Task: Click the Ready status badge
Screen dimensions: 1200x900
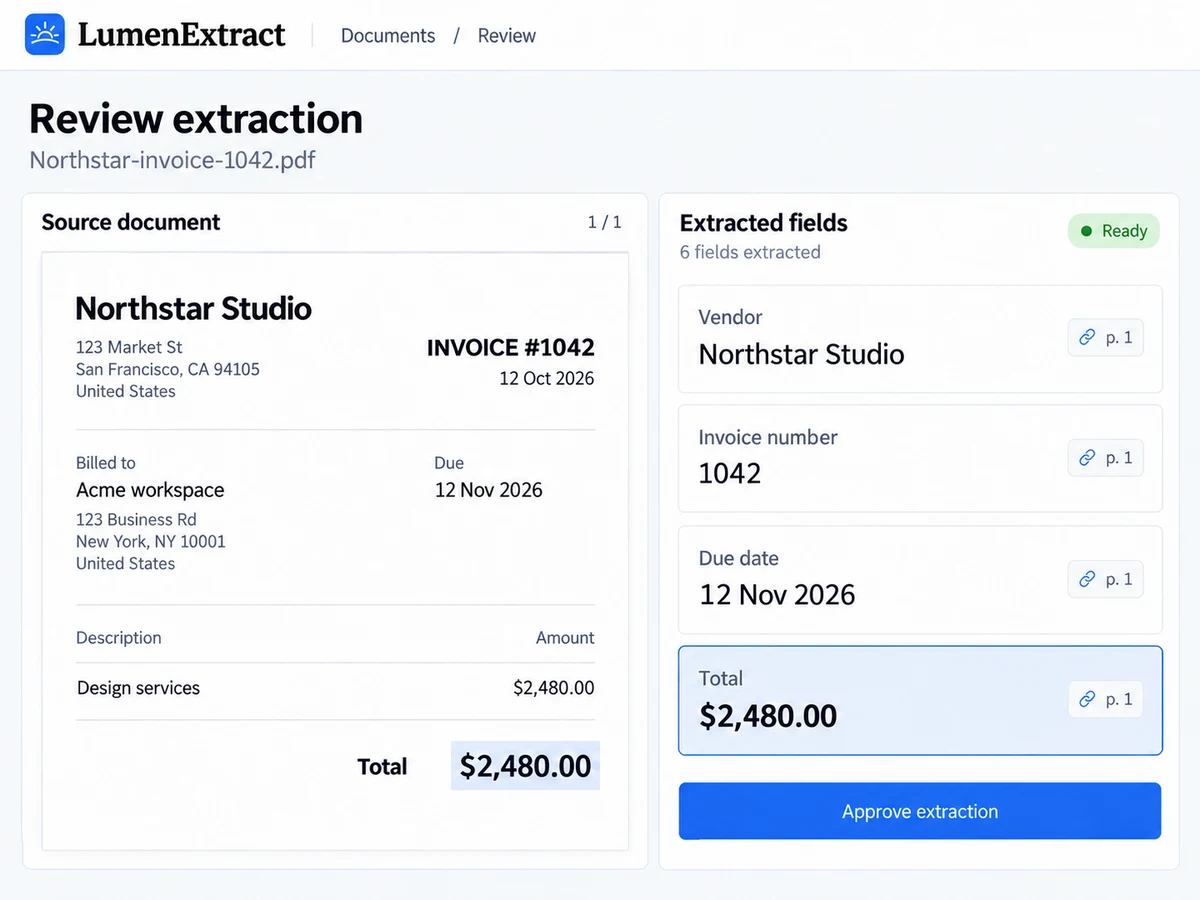Action: (x=1114, y=231)
